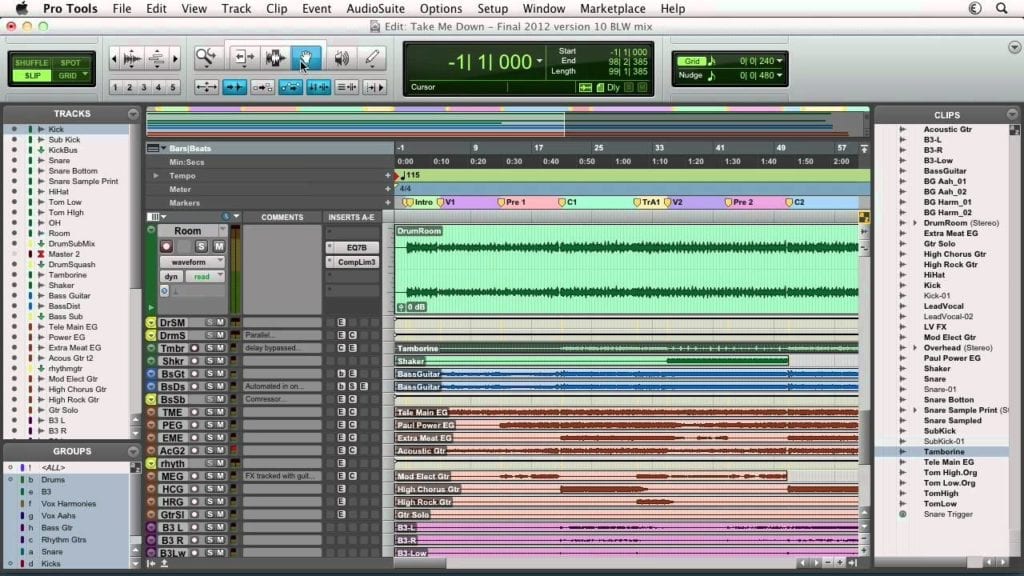
Task: Select the Selector tool
Action: (x=275, y=58)
